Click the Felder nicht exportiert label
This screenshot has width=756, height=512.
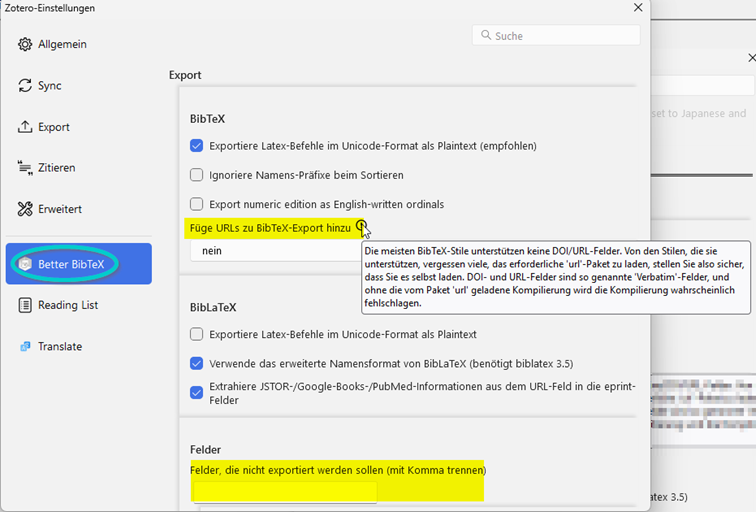point(338,470)
